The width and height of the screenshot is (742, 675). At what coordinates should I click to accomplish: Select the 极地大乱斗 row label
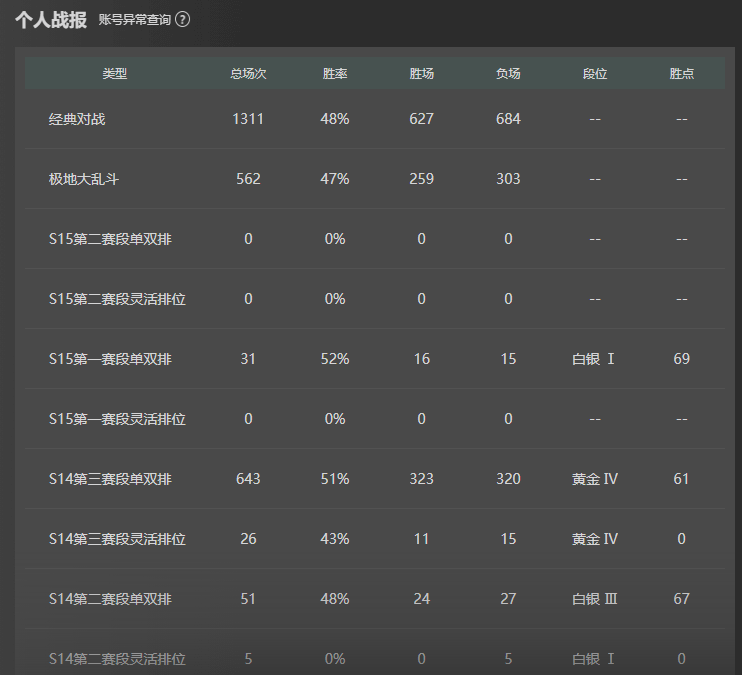[x=84, y=179]
